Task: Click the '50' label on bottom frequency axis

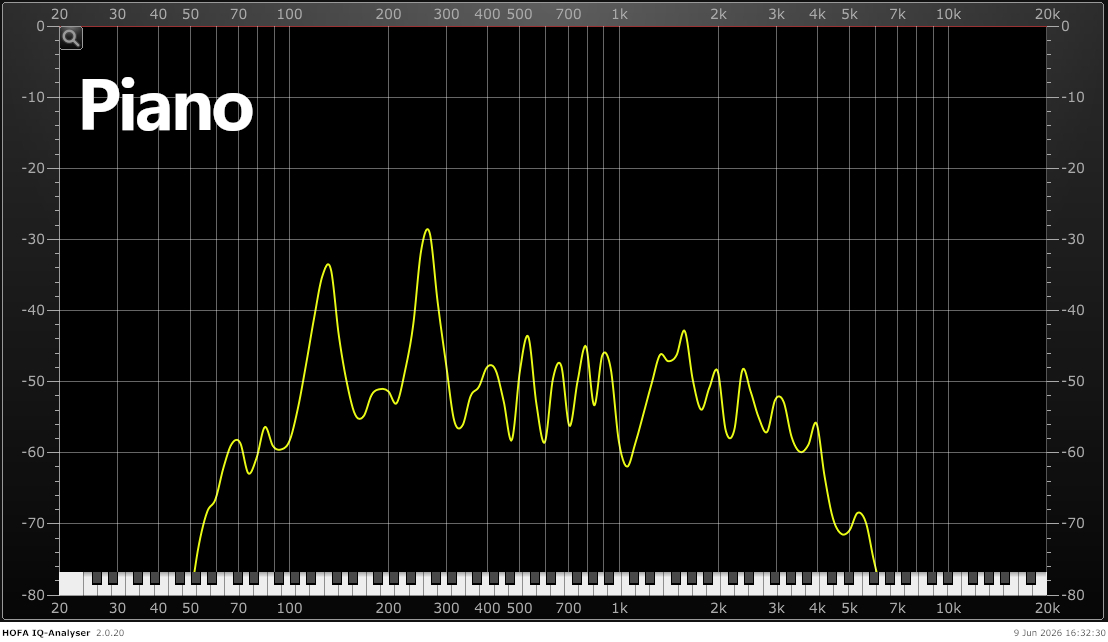Action: pyautogui.click(x=190, y=608)
